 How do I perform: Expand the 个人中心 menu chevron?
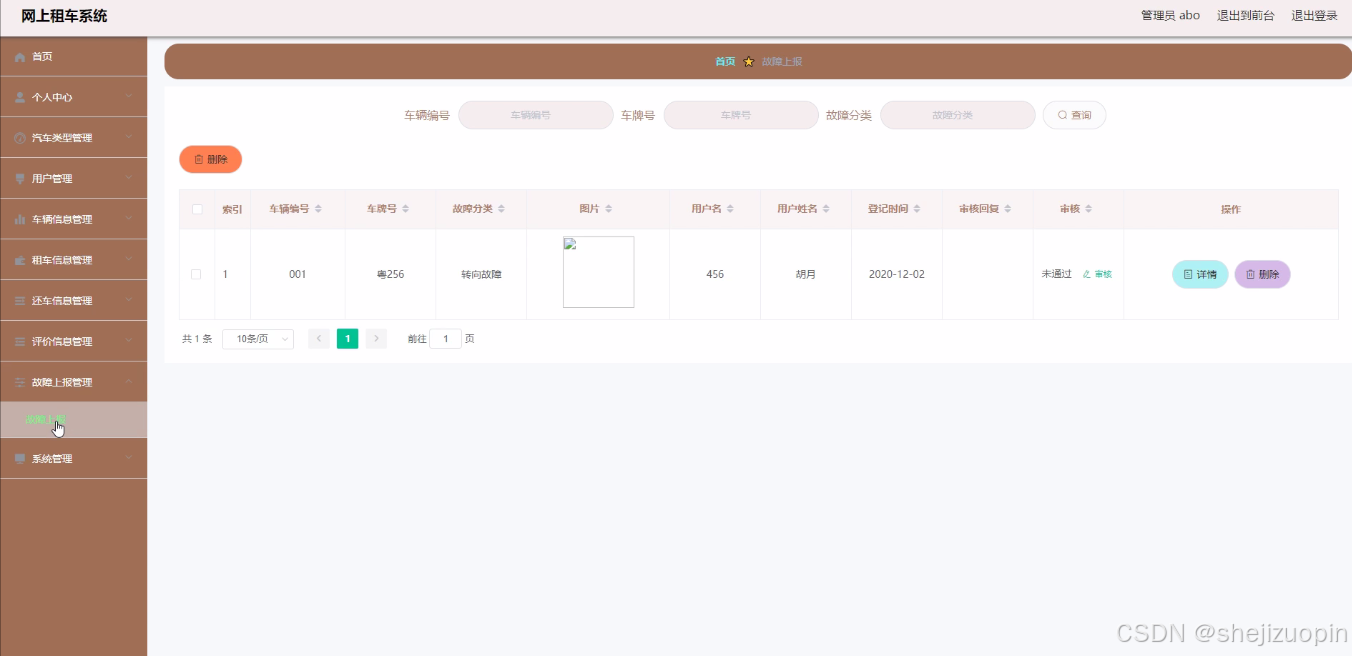click(x=129, y=97)
